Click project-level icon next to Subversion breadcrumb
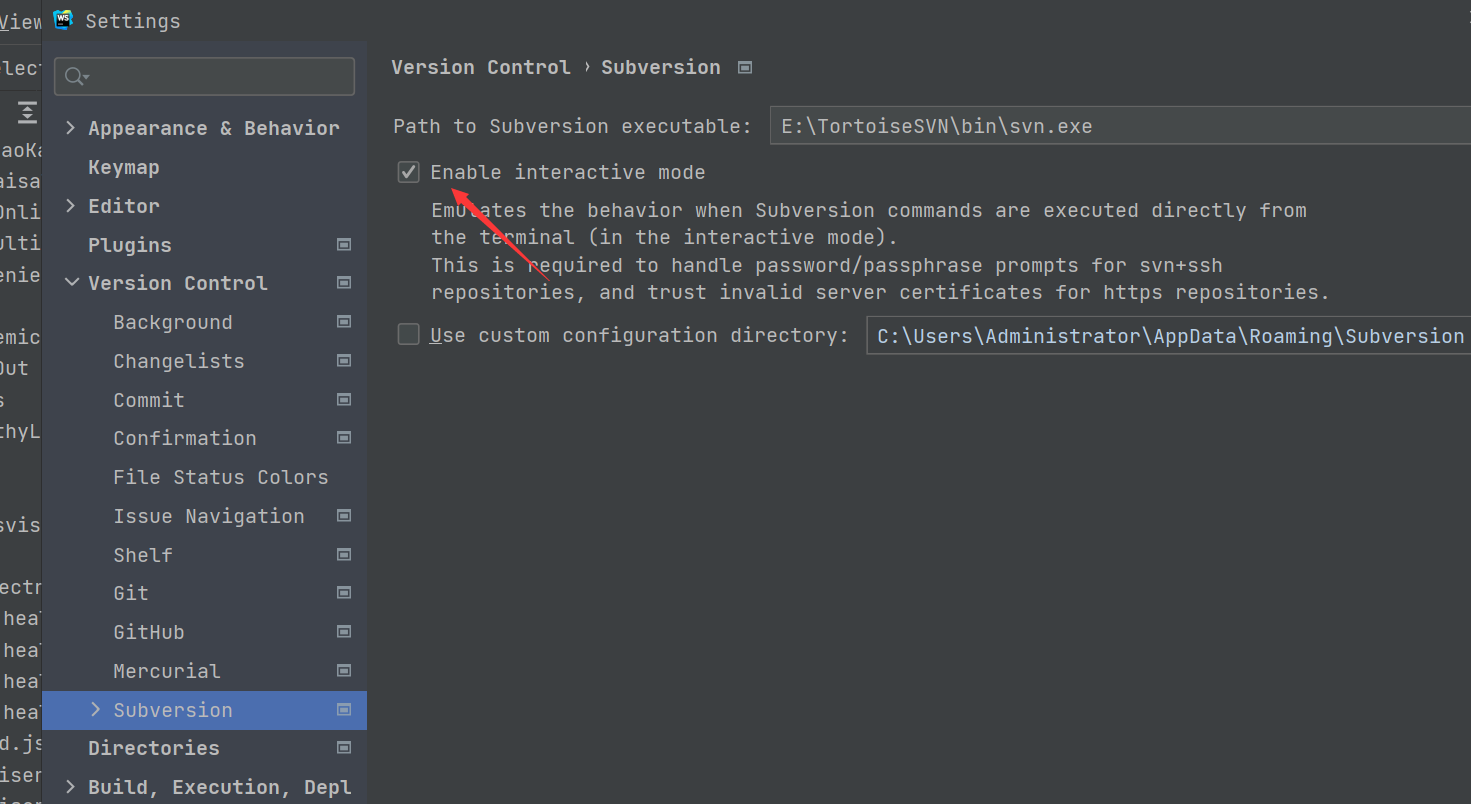Screen dimensions: 1471x804 (744, 67)
